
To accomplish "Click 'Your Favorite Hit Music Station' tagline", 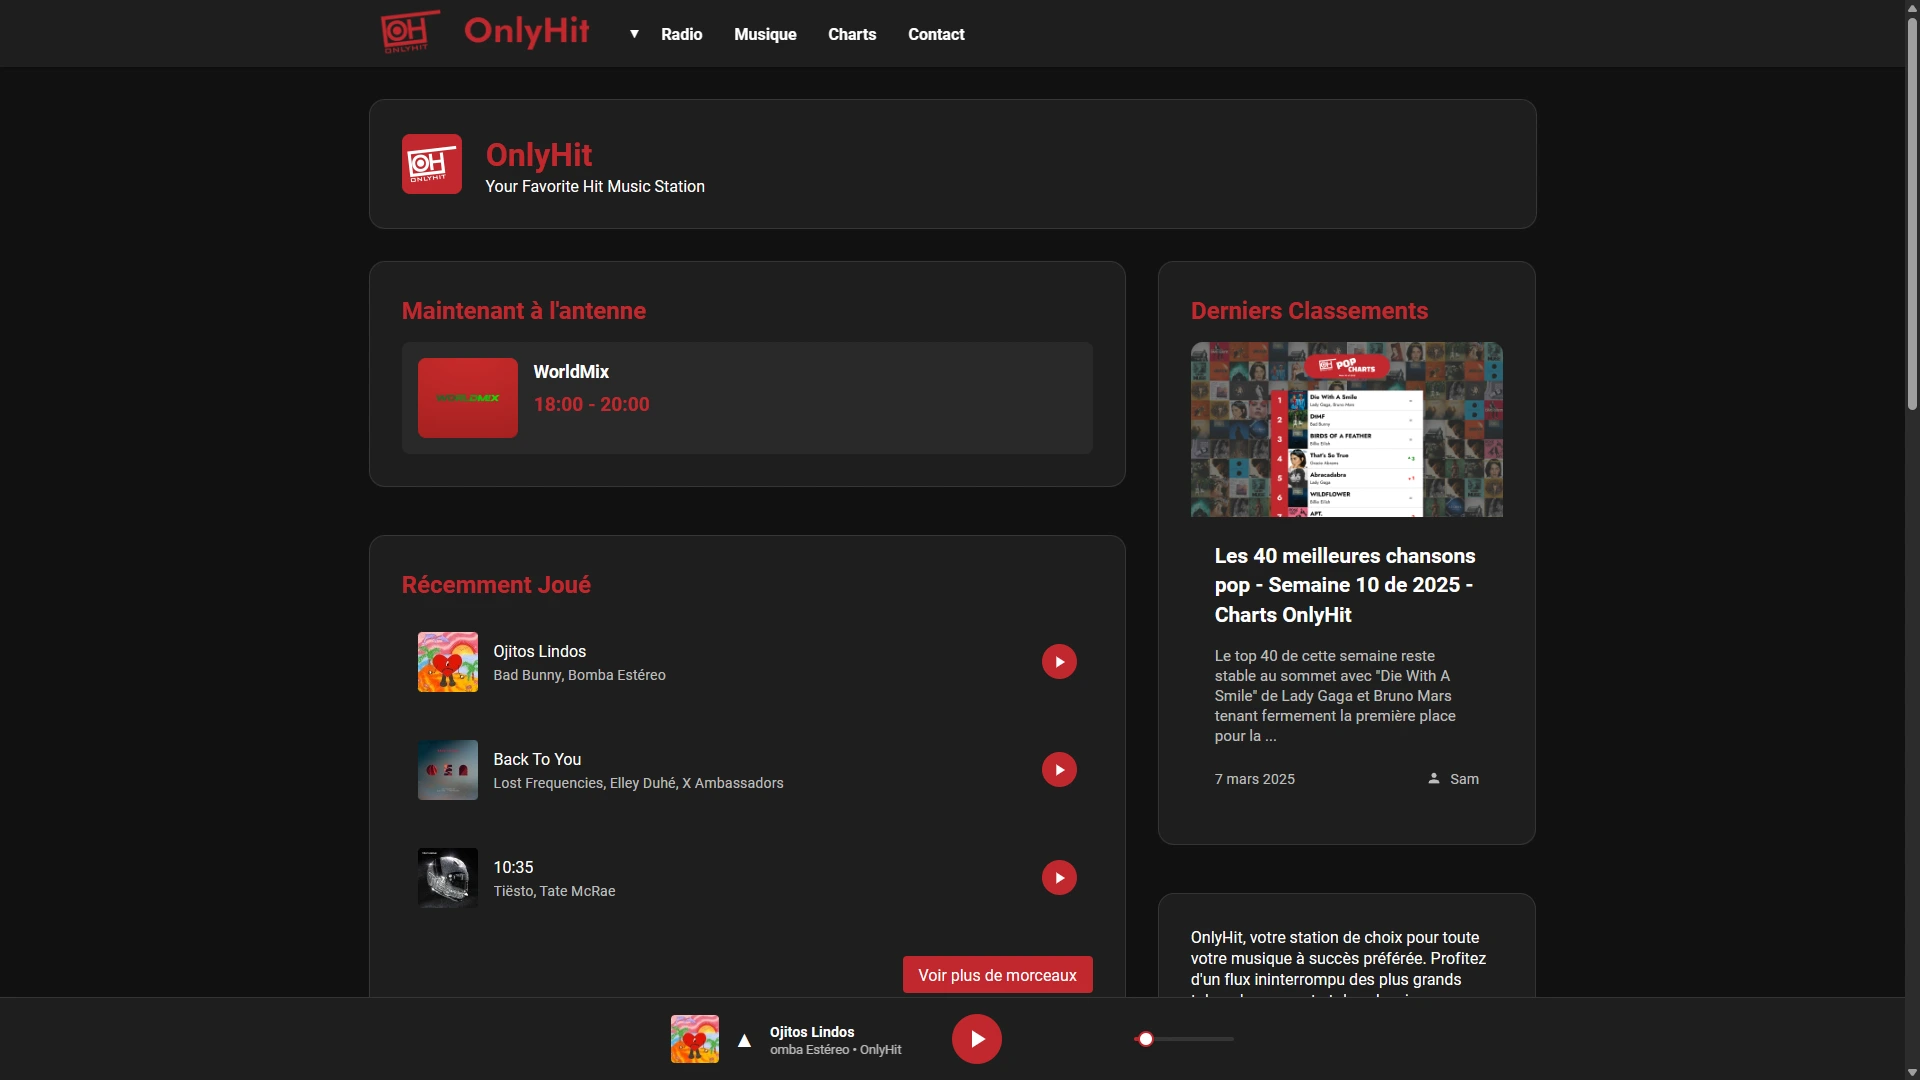I will (x=595, y=187).
